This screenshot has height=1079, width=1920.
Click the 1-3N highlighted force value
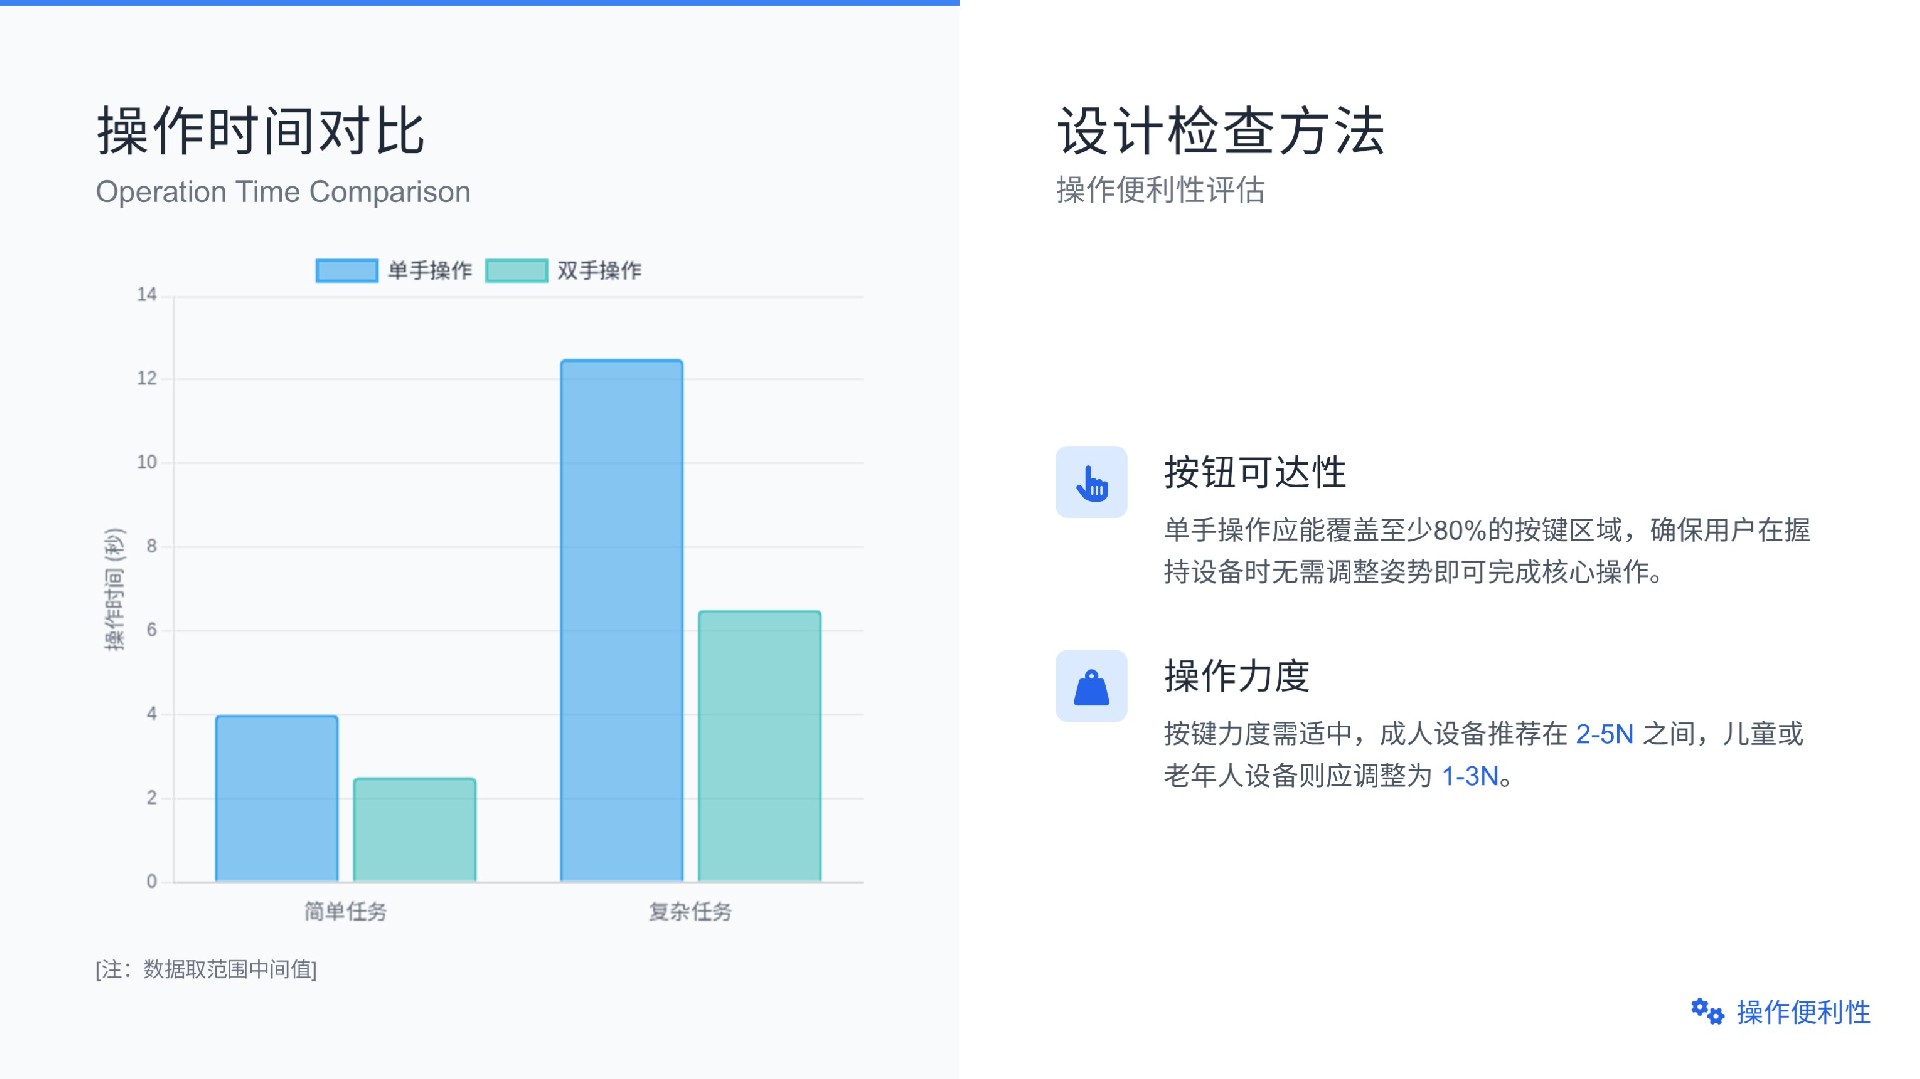coord(1469,776)
